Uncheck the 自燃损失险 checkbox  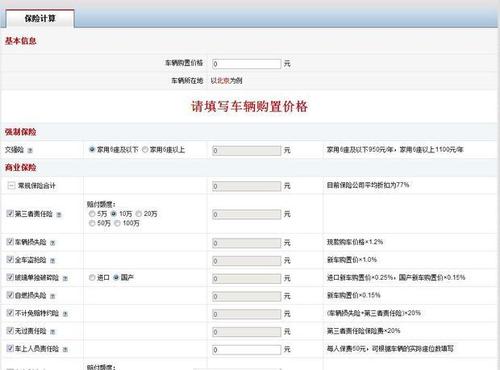pos(10,295)
